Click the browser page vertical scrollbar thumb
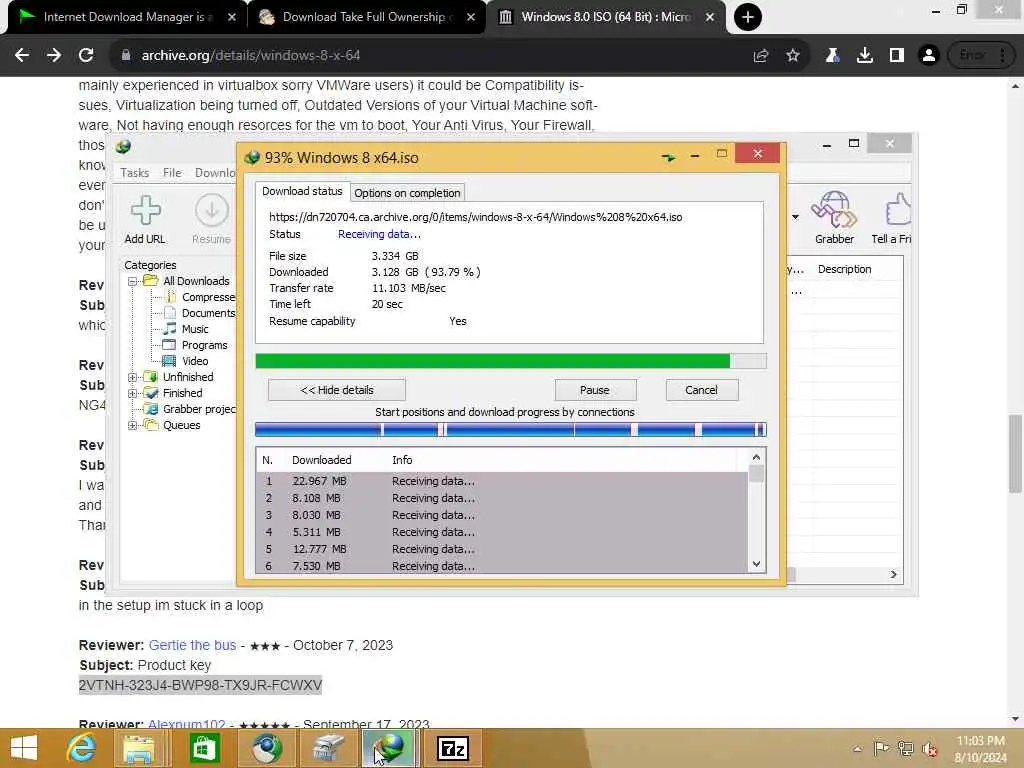 pyautogui.click(x=1015, y=453)
